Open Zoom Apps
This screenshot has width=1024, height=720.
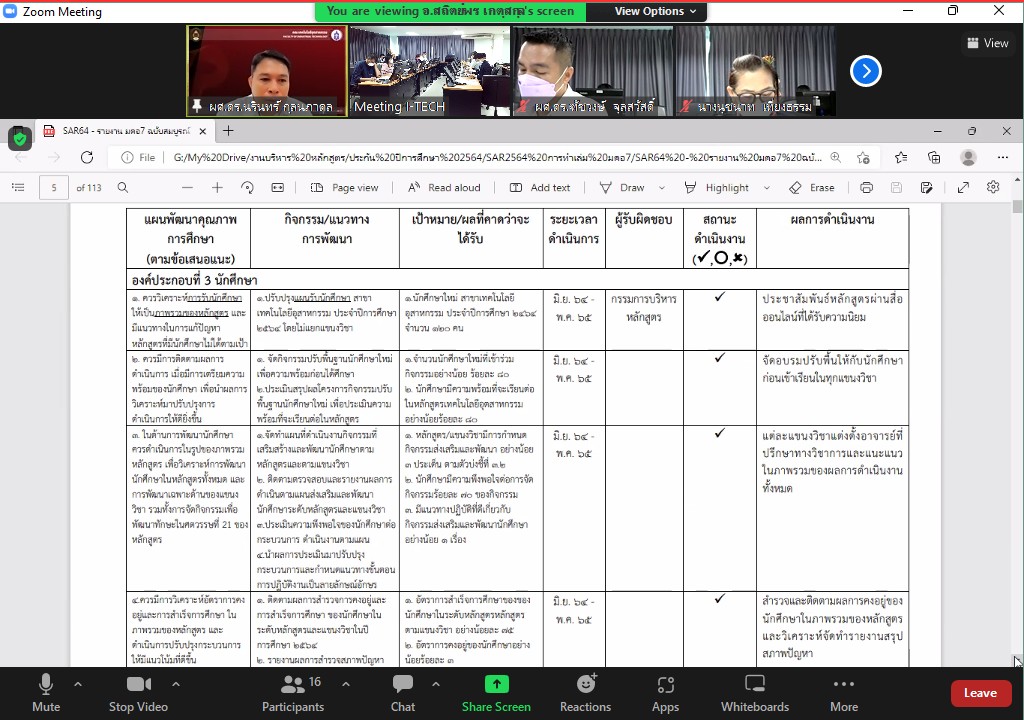coord(665,693)
